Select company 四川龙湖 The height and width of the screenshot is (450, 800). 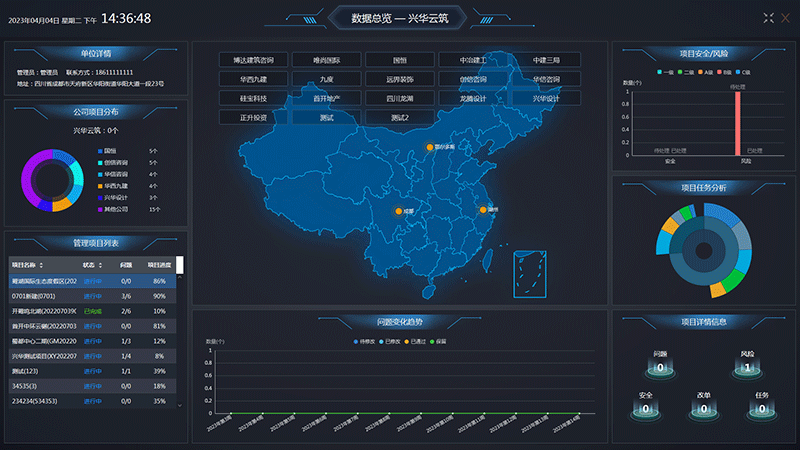(x=400, y=98)
